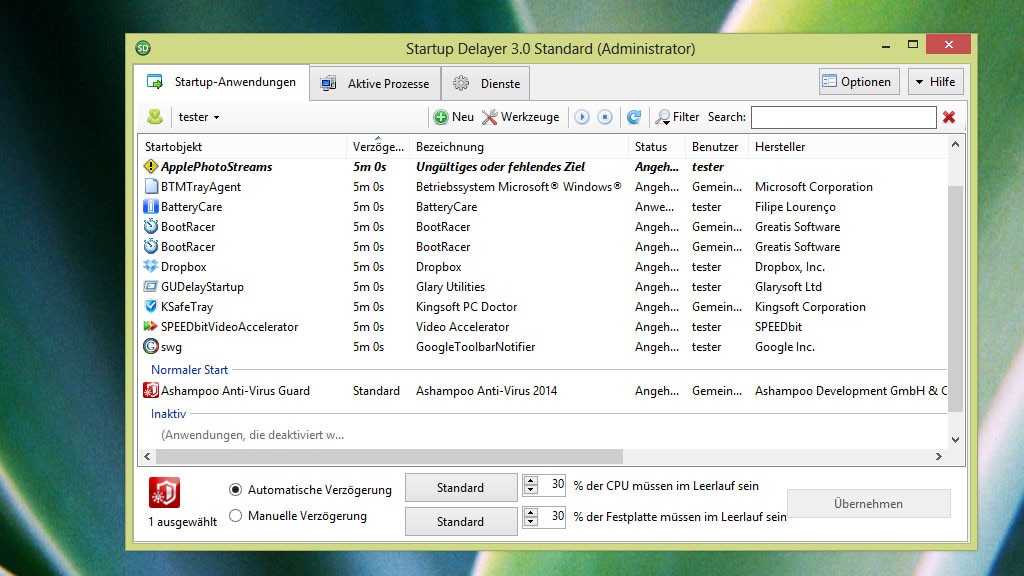1024x576 pixels.
Task: Switch to the Dienste tab
Action: point(486,84)
